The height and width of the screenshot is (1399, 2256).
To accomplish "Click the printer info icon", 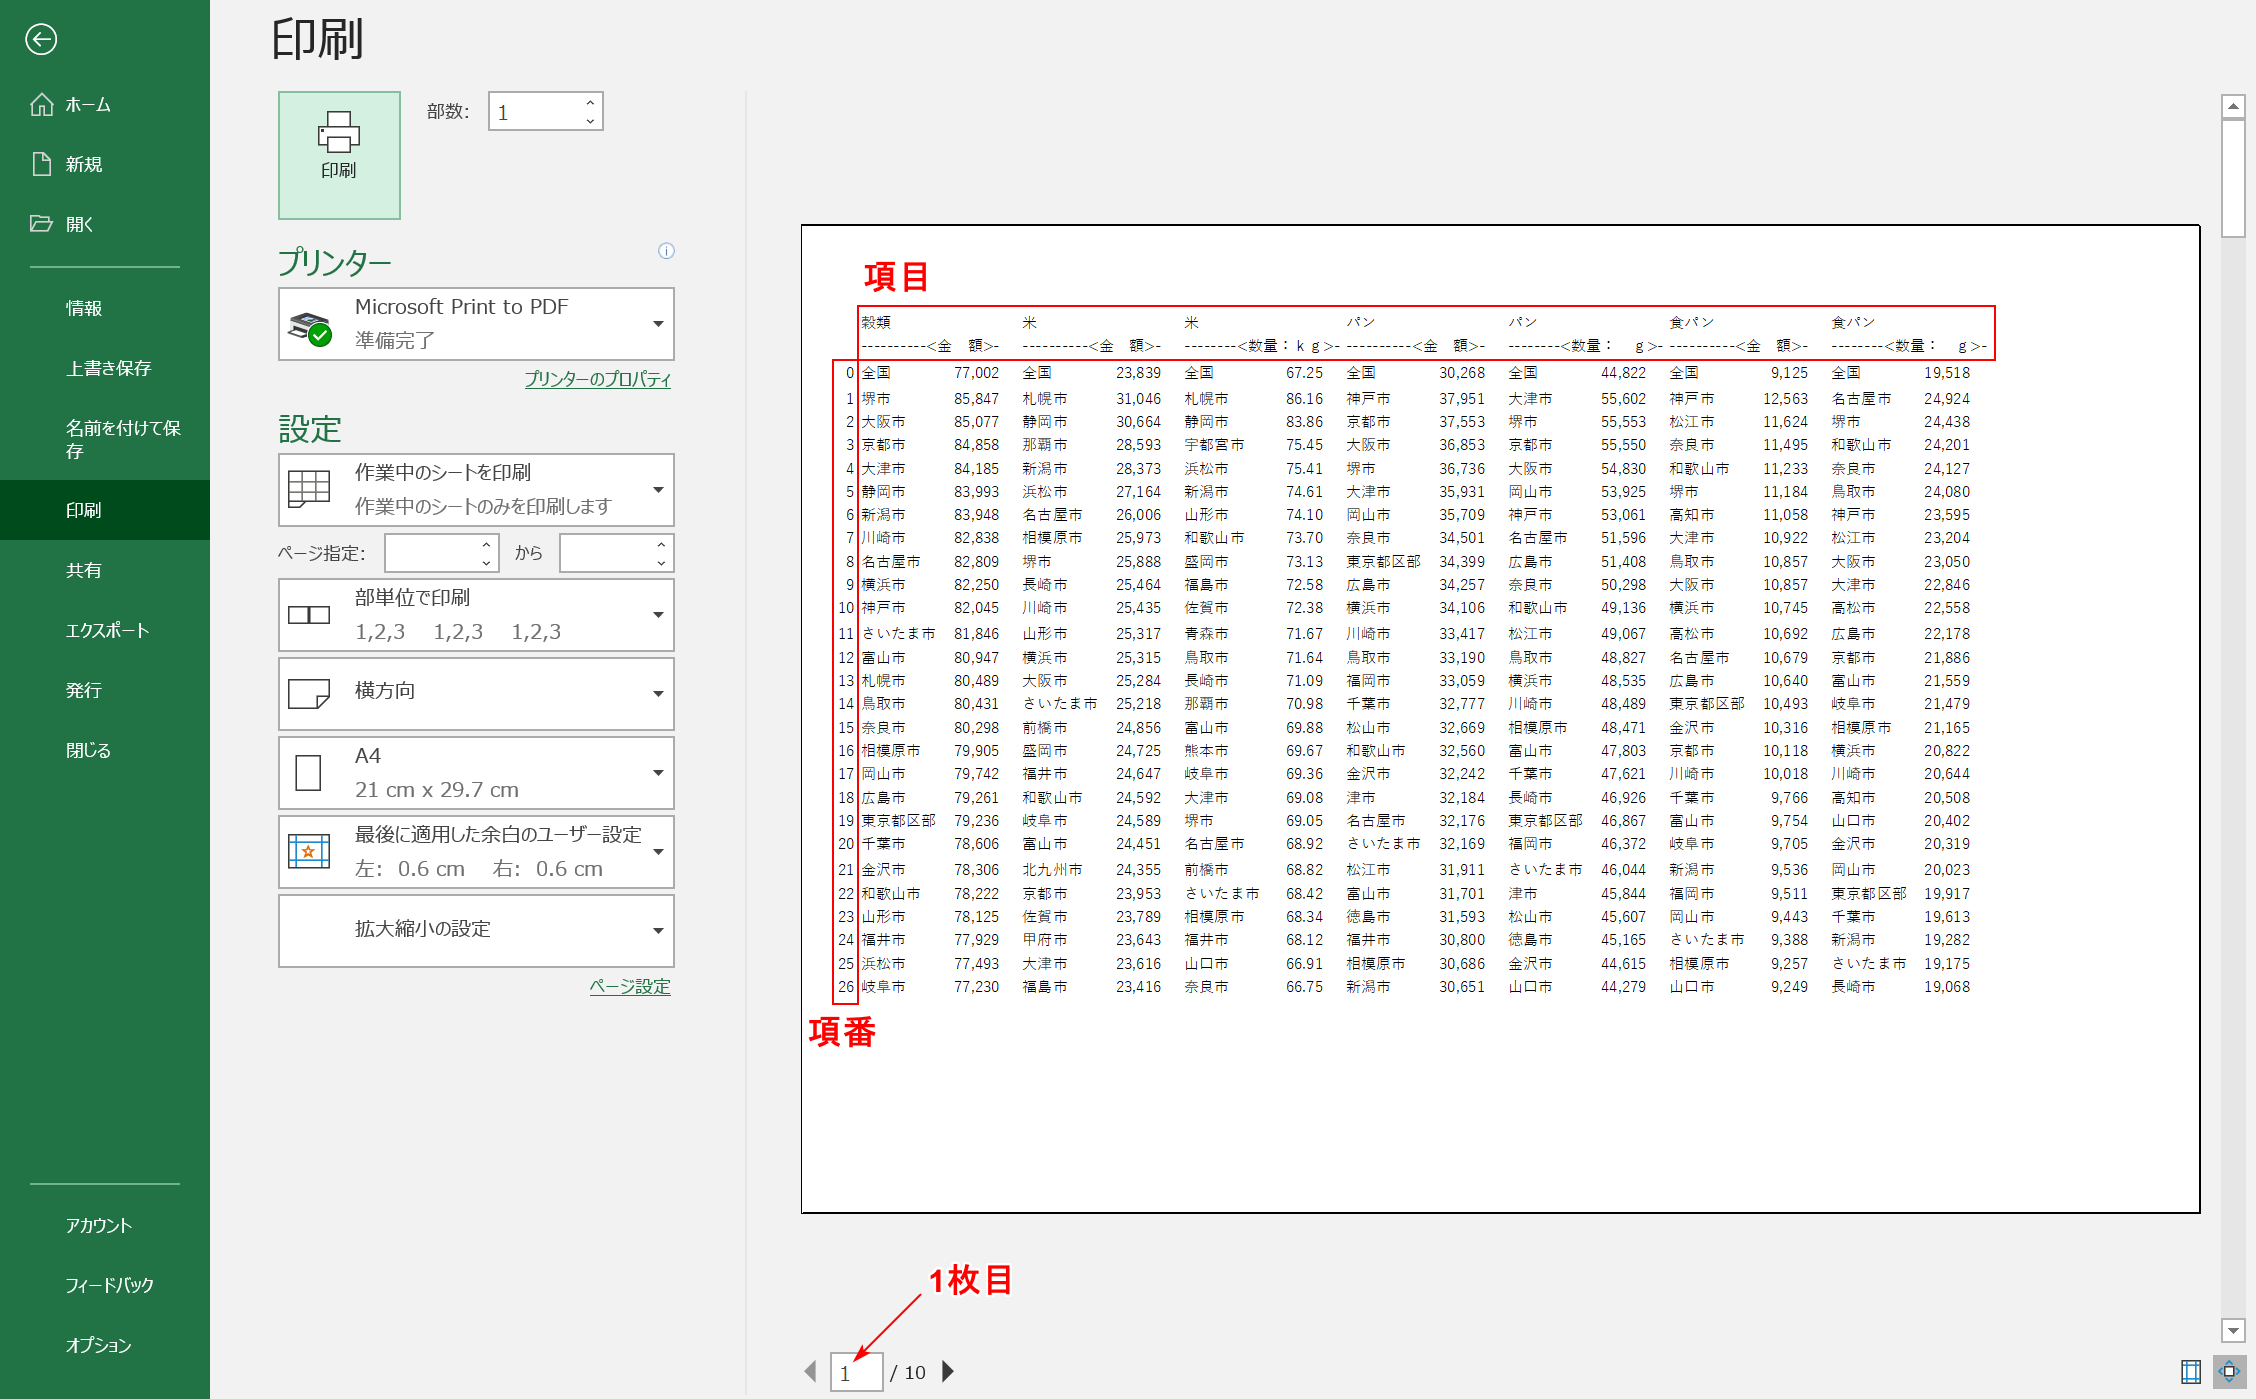I will tap(666, 251).
